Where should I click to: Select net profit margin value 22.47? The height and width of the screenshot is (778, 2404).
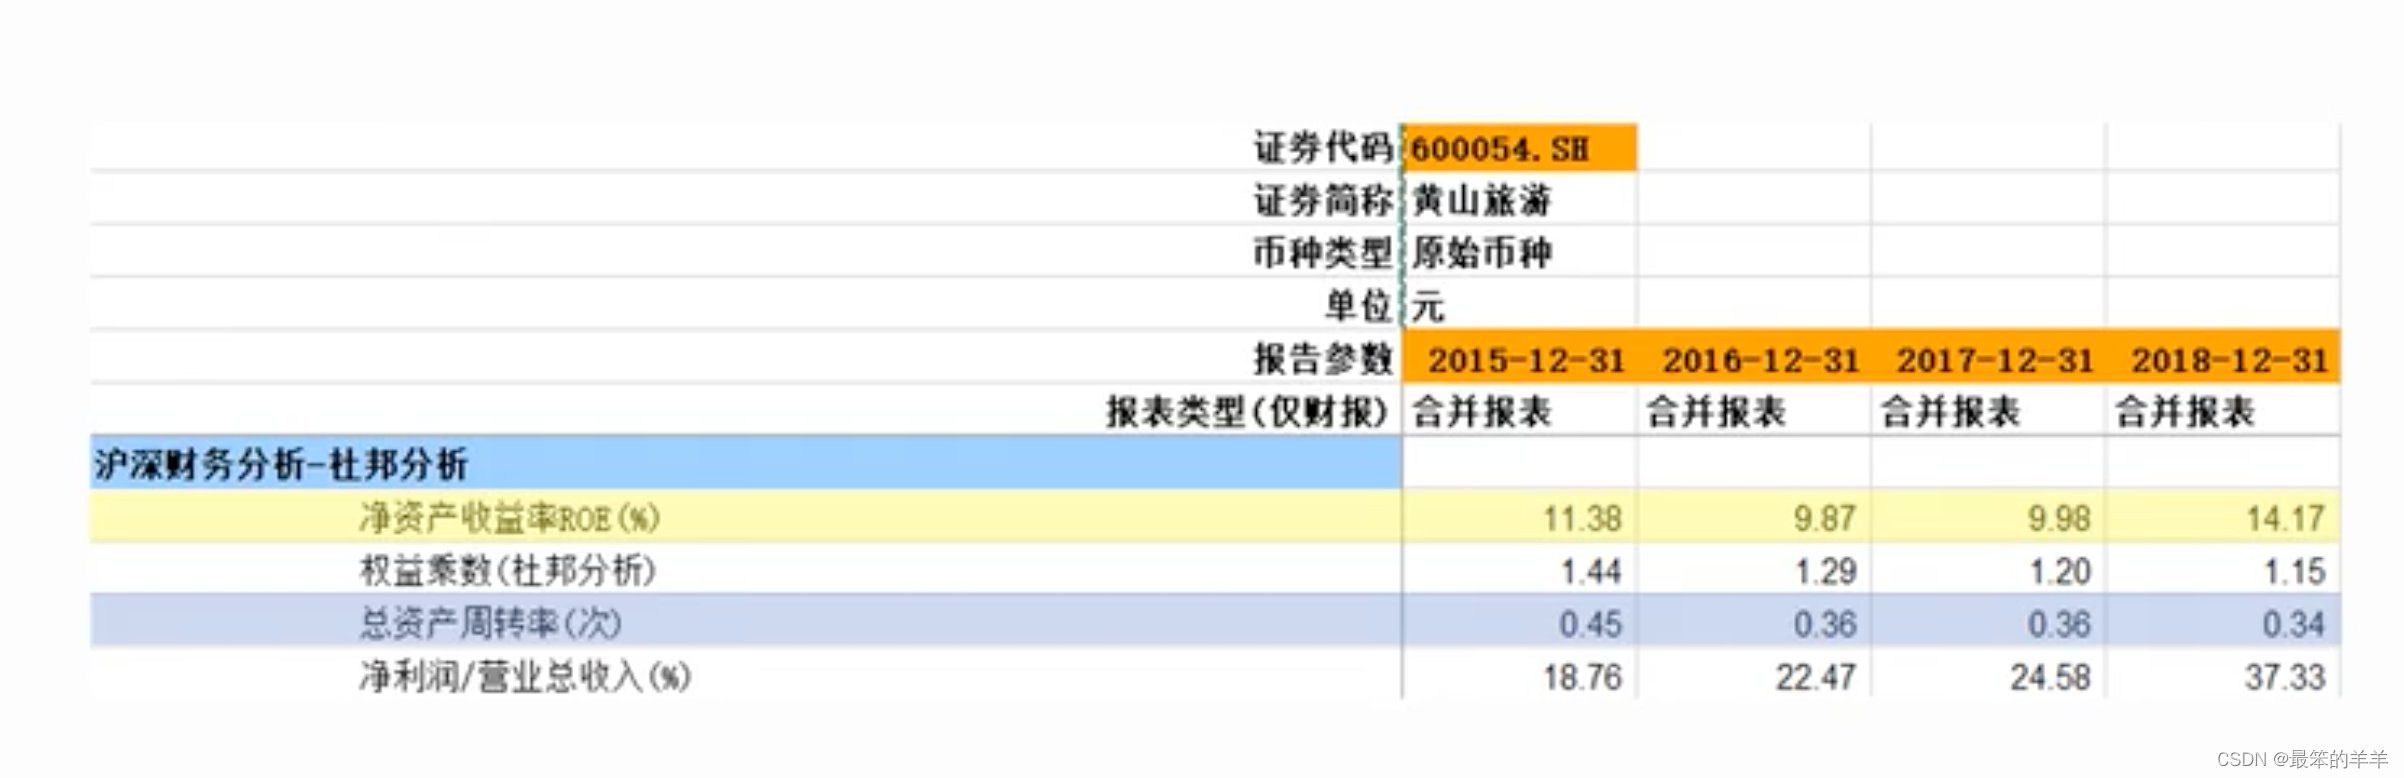[x=1816, y=677]
